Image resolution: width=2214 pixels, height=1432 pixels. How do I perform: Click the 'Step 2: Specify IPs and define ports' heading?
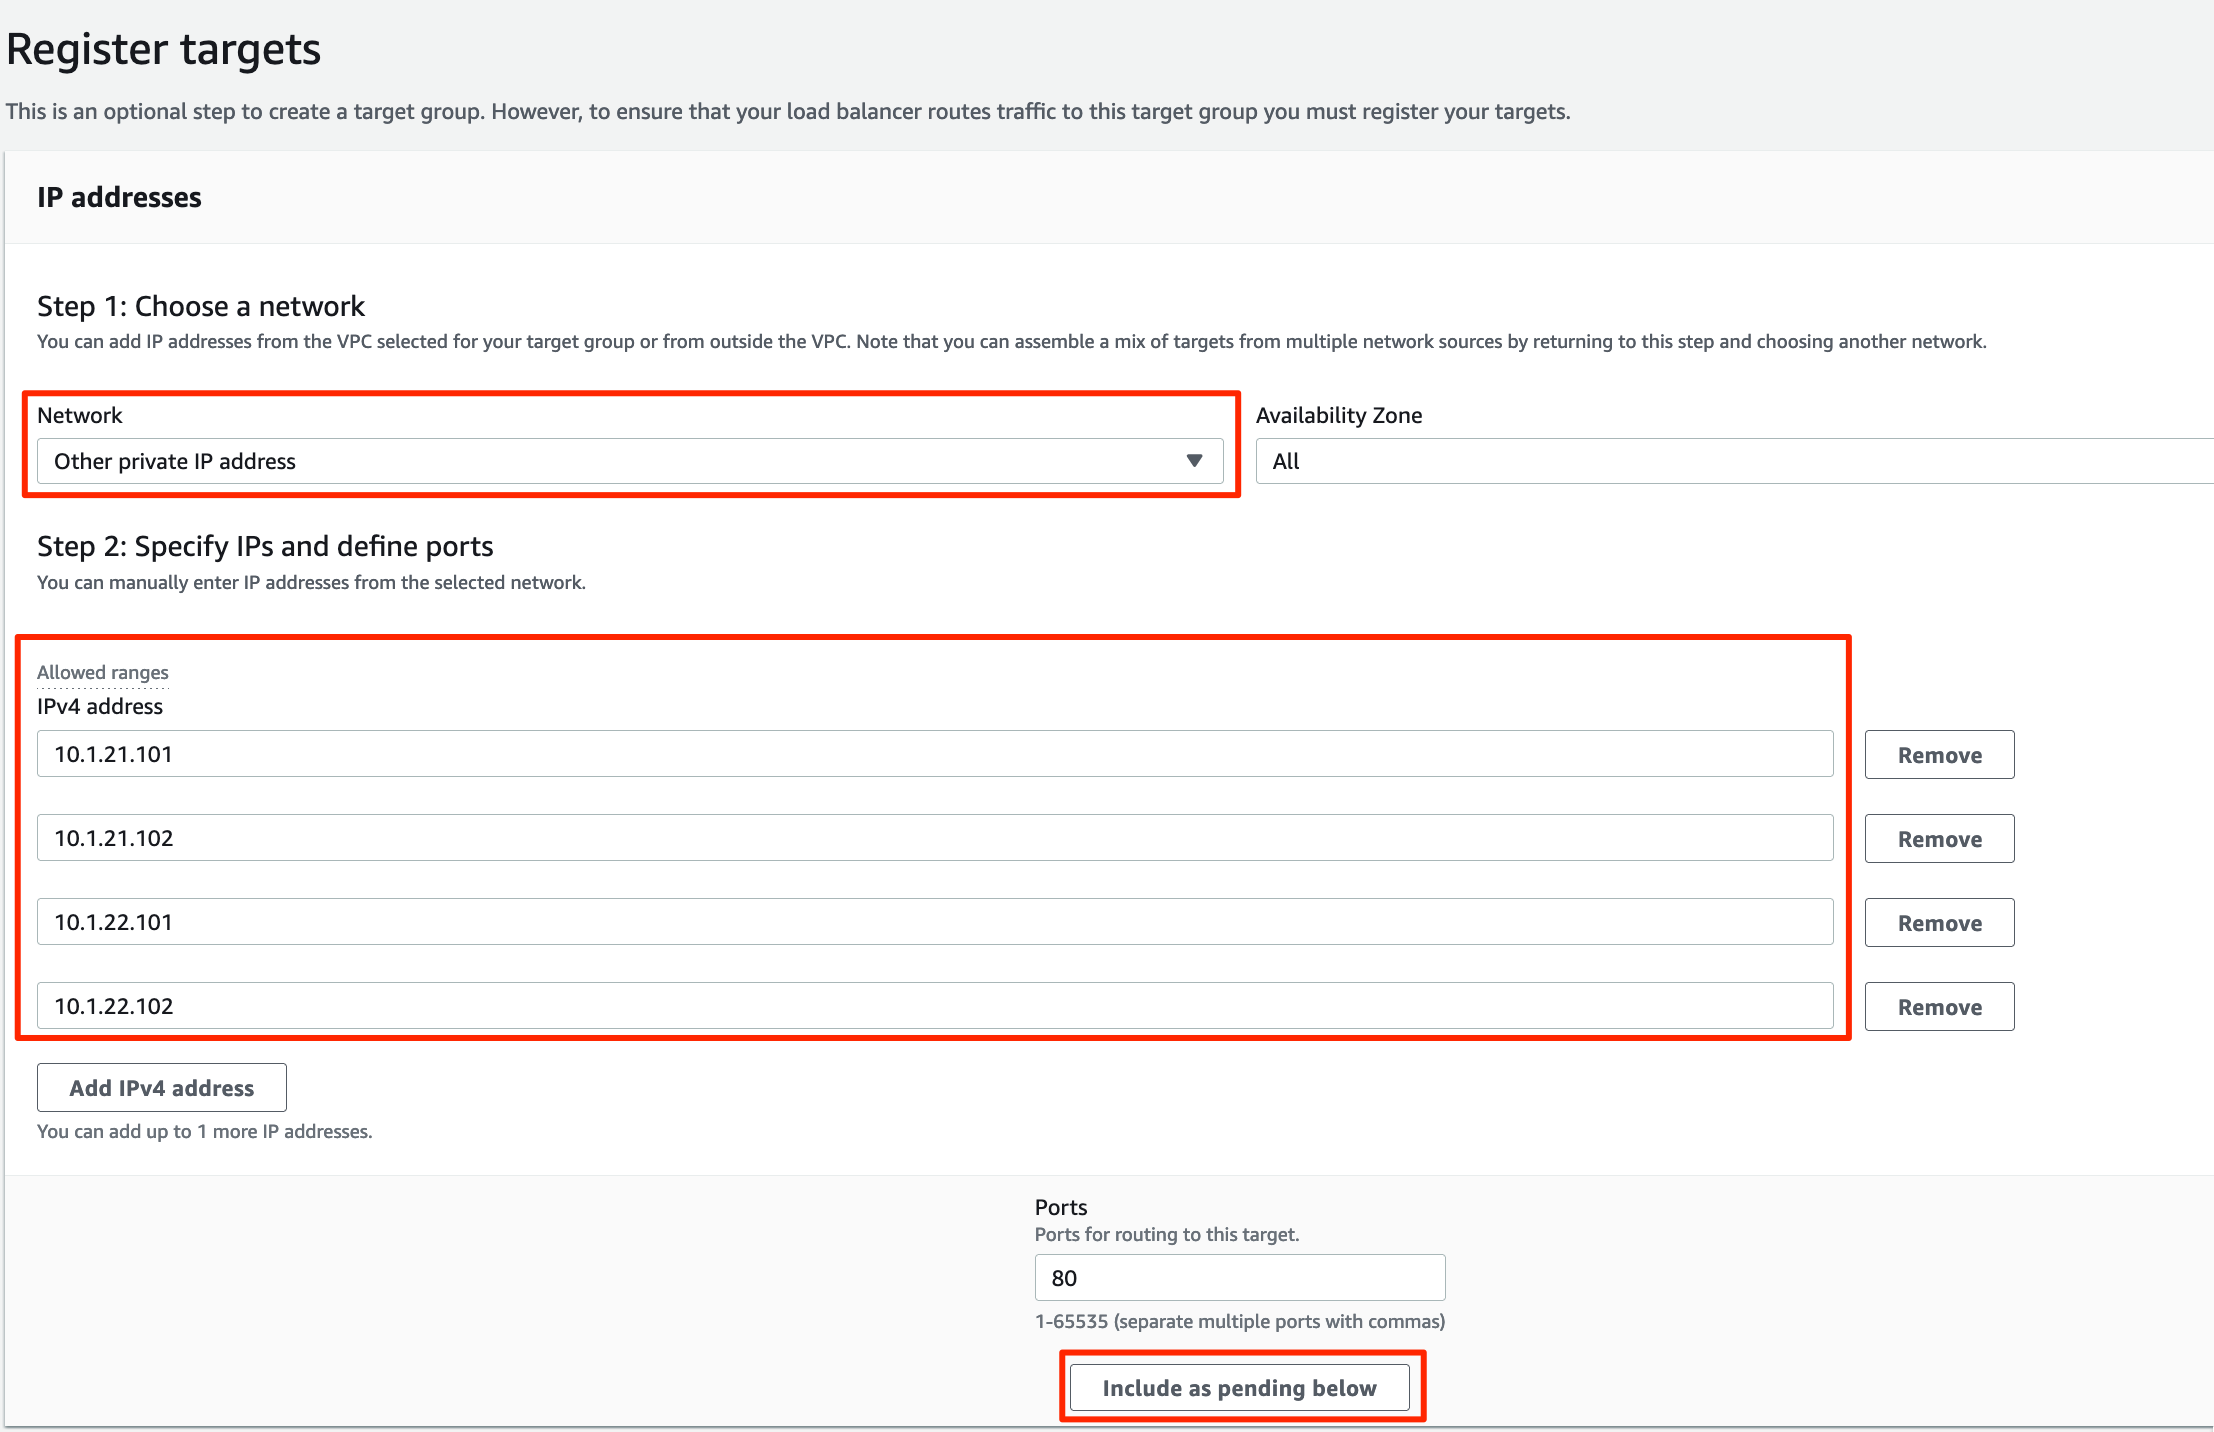tap(265, 546)
